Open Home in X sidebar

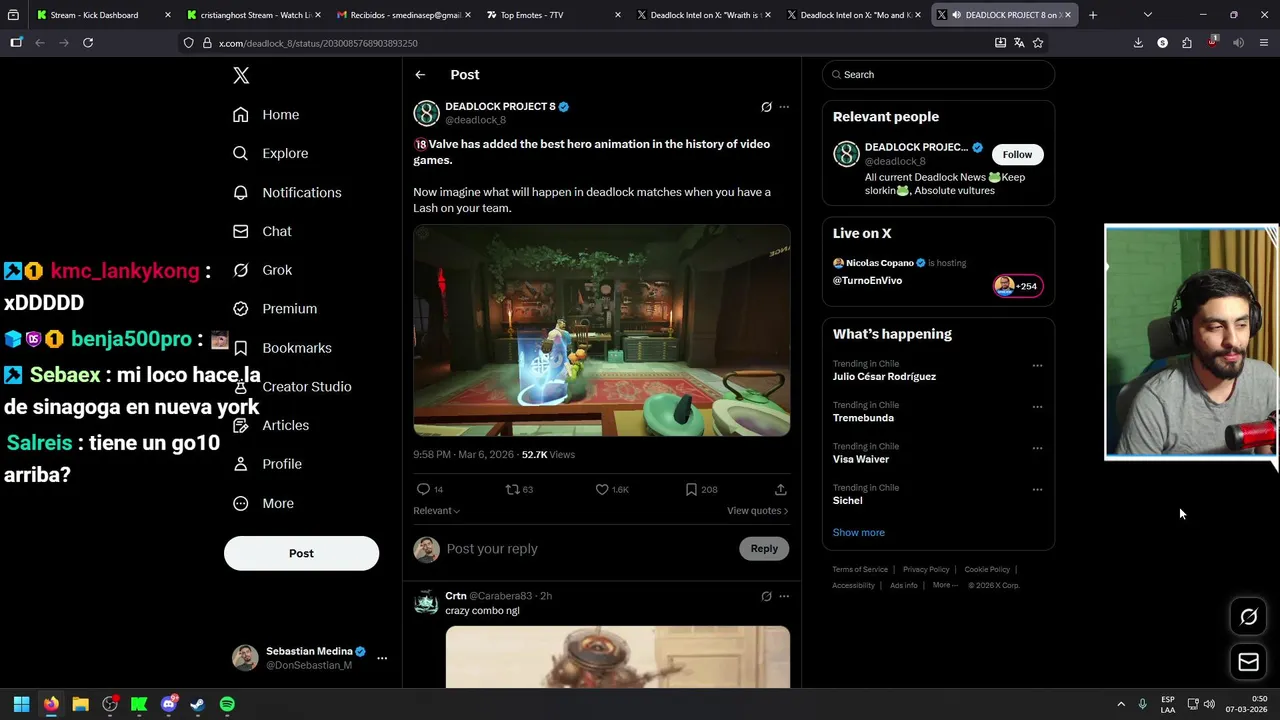266,115
